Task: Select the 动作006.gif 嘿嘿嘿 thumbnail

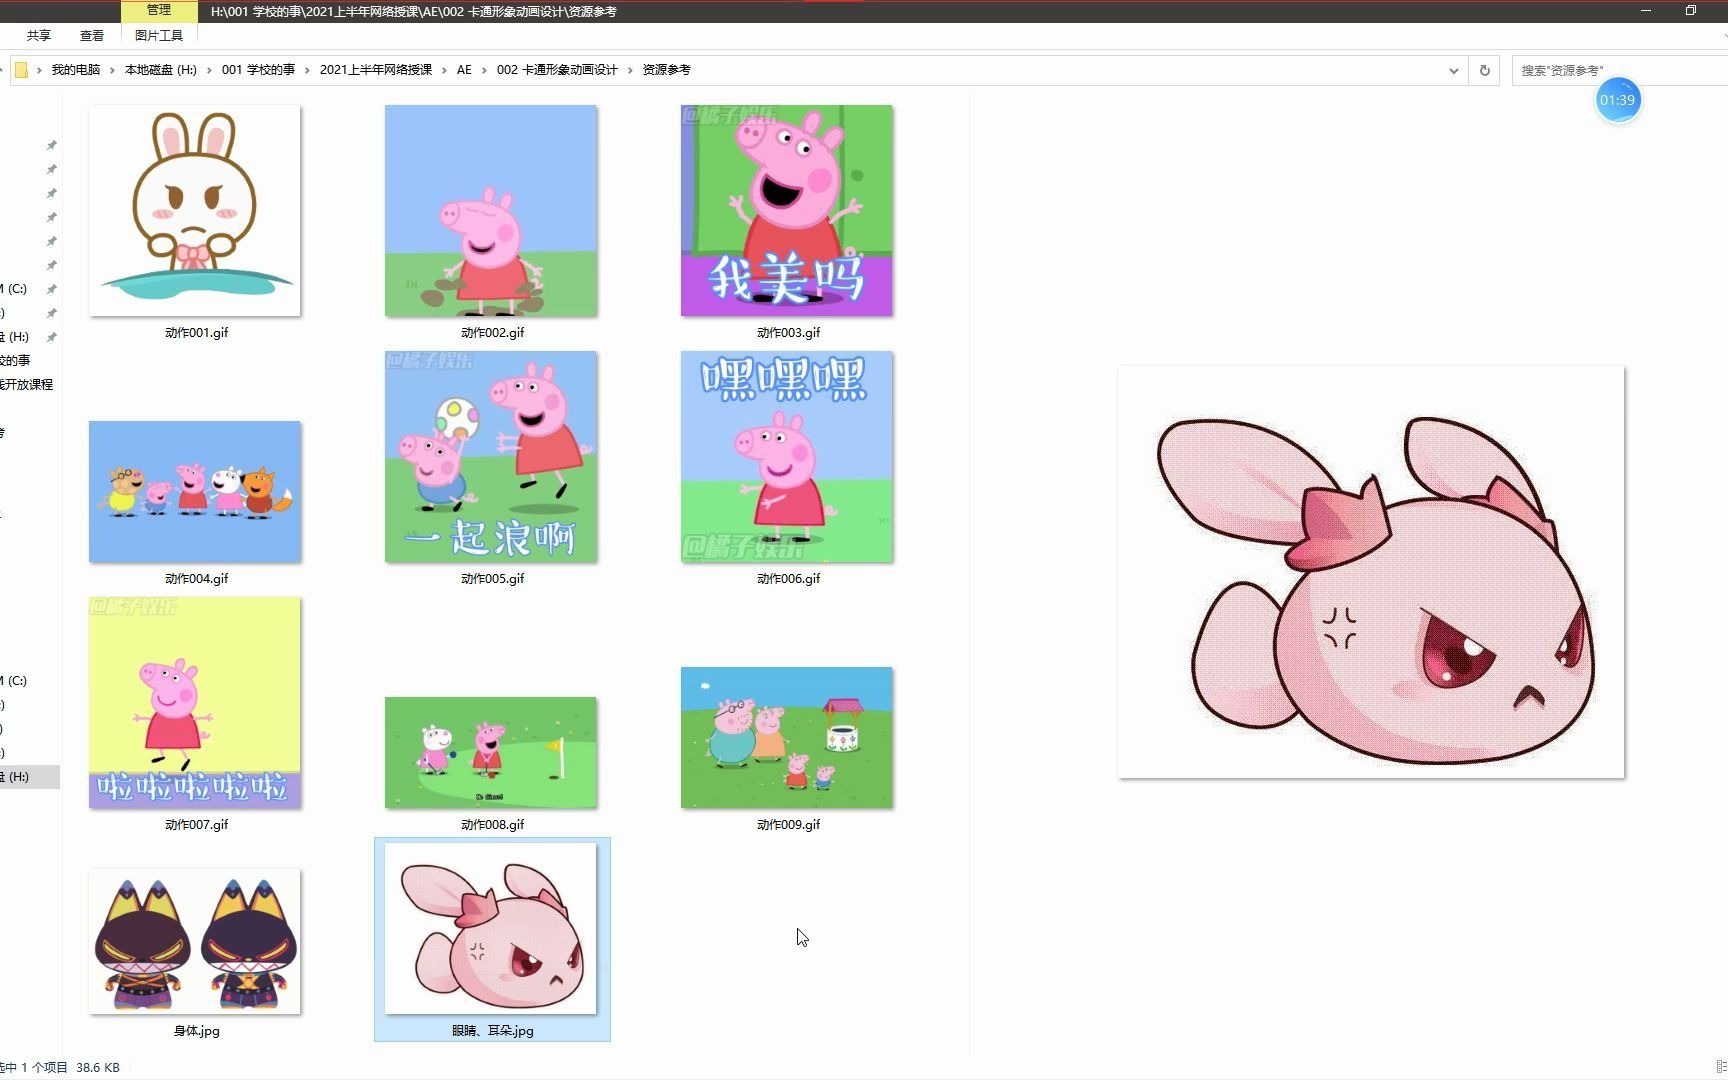Action: point(787,457)
